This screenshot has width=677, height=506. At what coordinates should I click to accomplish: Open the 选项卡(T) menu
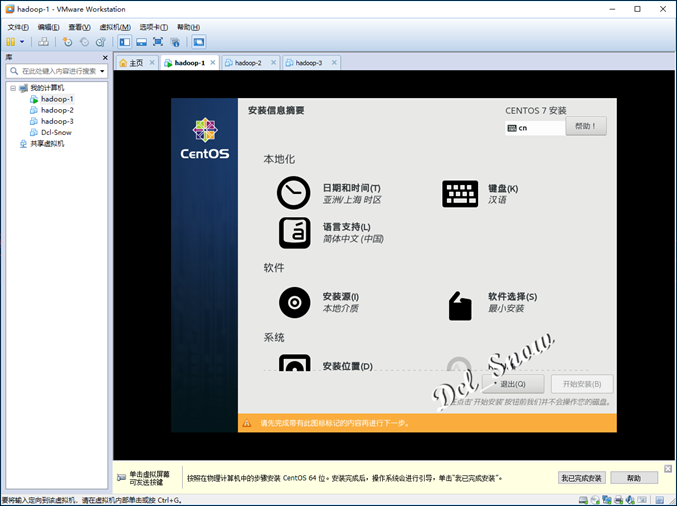tap(154, 27)
